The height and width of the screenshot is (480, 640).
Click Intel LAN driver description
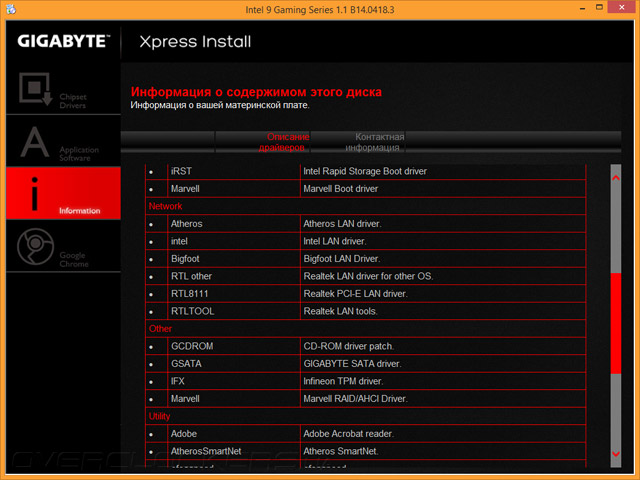pyautogui.click(x=335, y=241)
